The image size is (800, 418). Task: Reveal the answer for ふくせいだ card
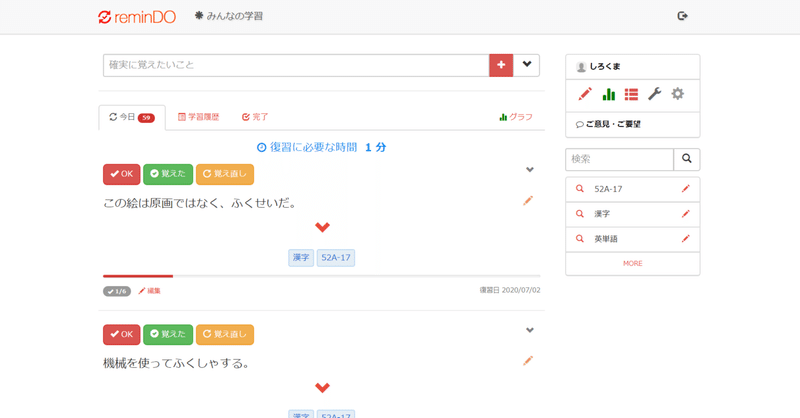click(322, 227)
